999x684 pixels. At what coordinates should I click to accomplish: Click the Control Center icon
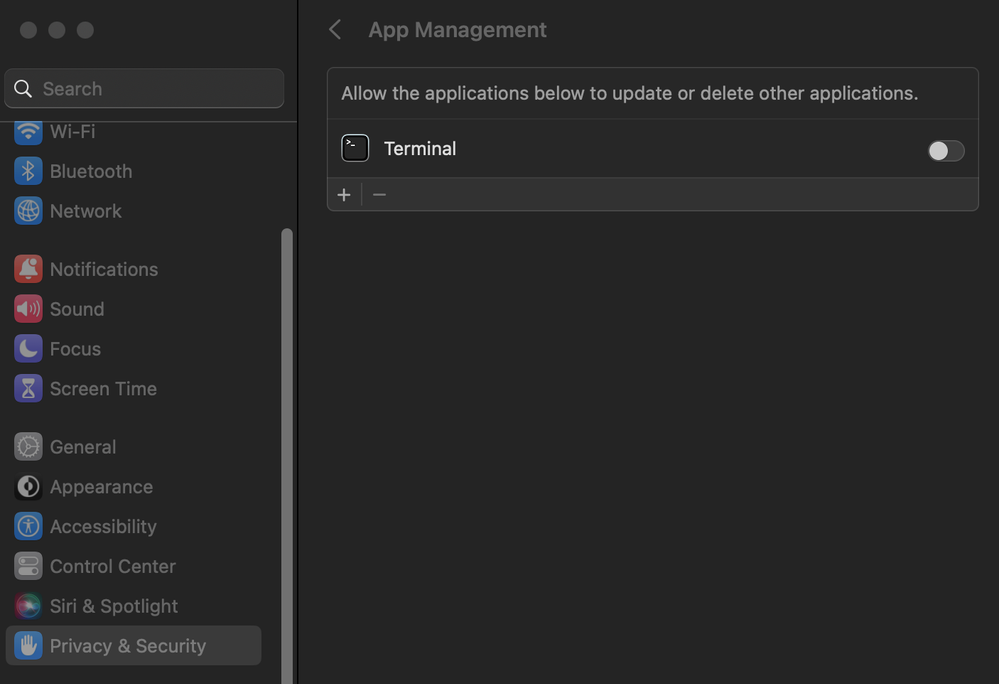tap(28, 566)
